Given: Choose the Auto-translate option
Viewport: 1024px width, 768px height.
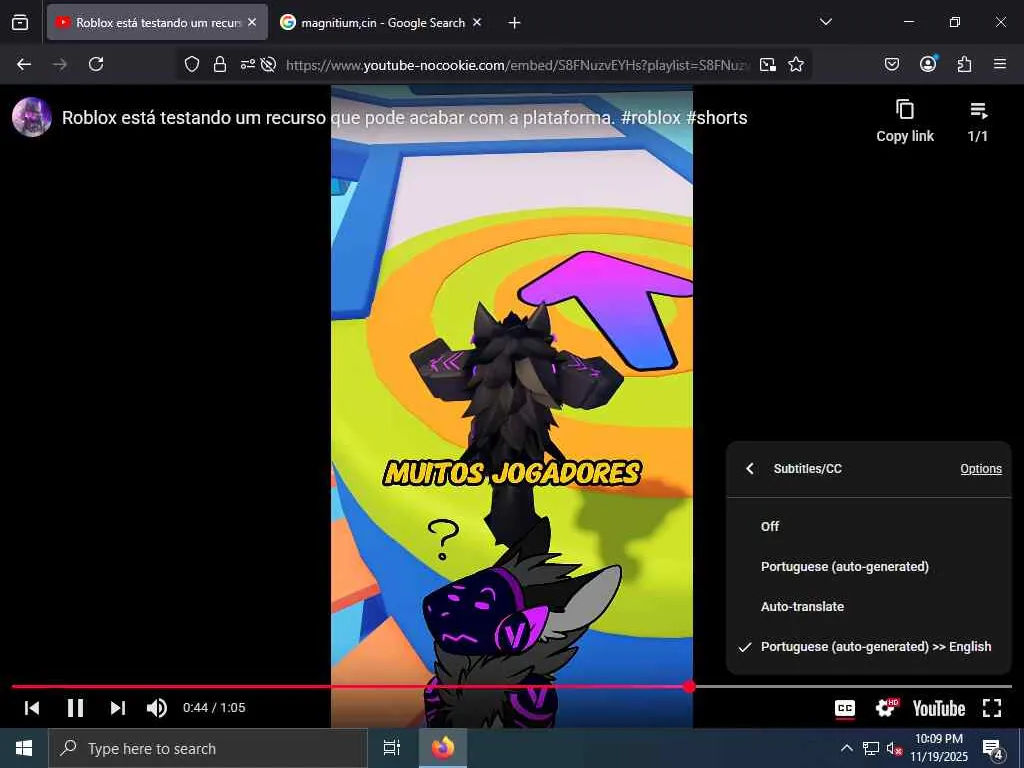Looking at the screenshot, I should [869, 607].
